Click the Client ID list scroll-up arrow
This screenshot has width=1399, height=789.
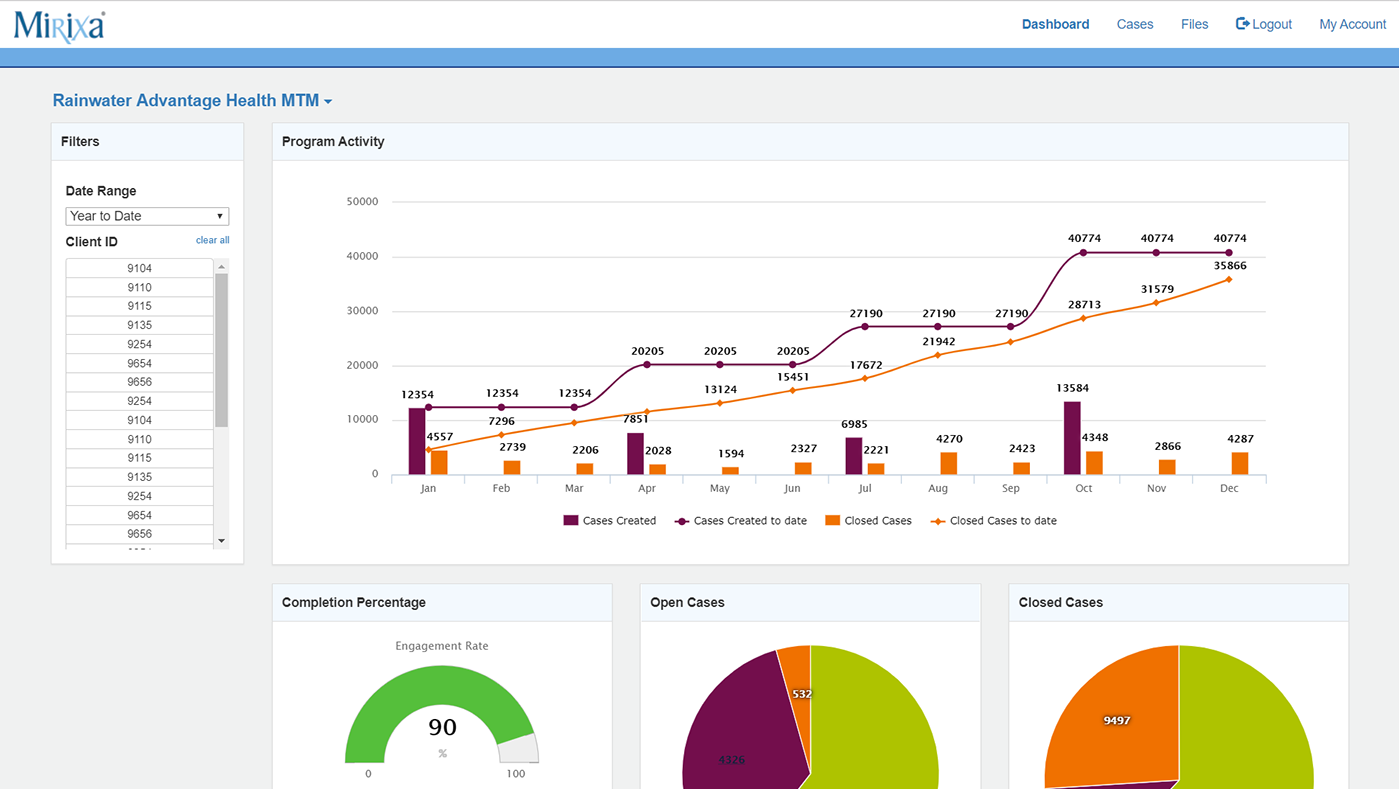click(x=221, y=267)
